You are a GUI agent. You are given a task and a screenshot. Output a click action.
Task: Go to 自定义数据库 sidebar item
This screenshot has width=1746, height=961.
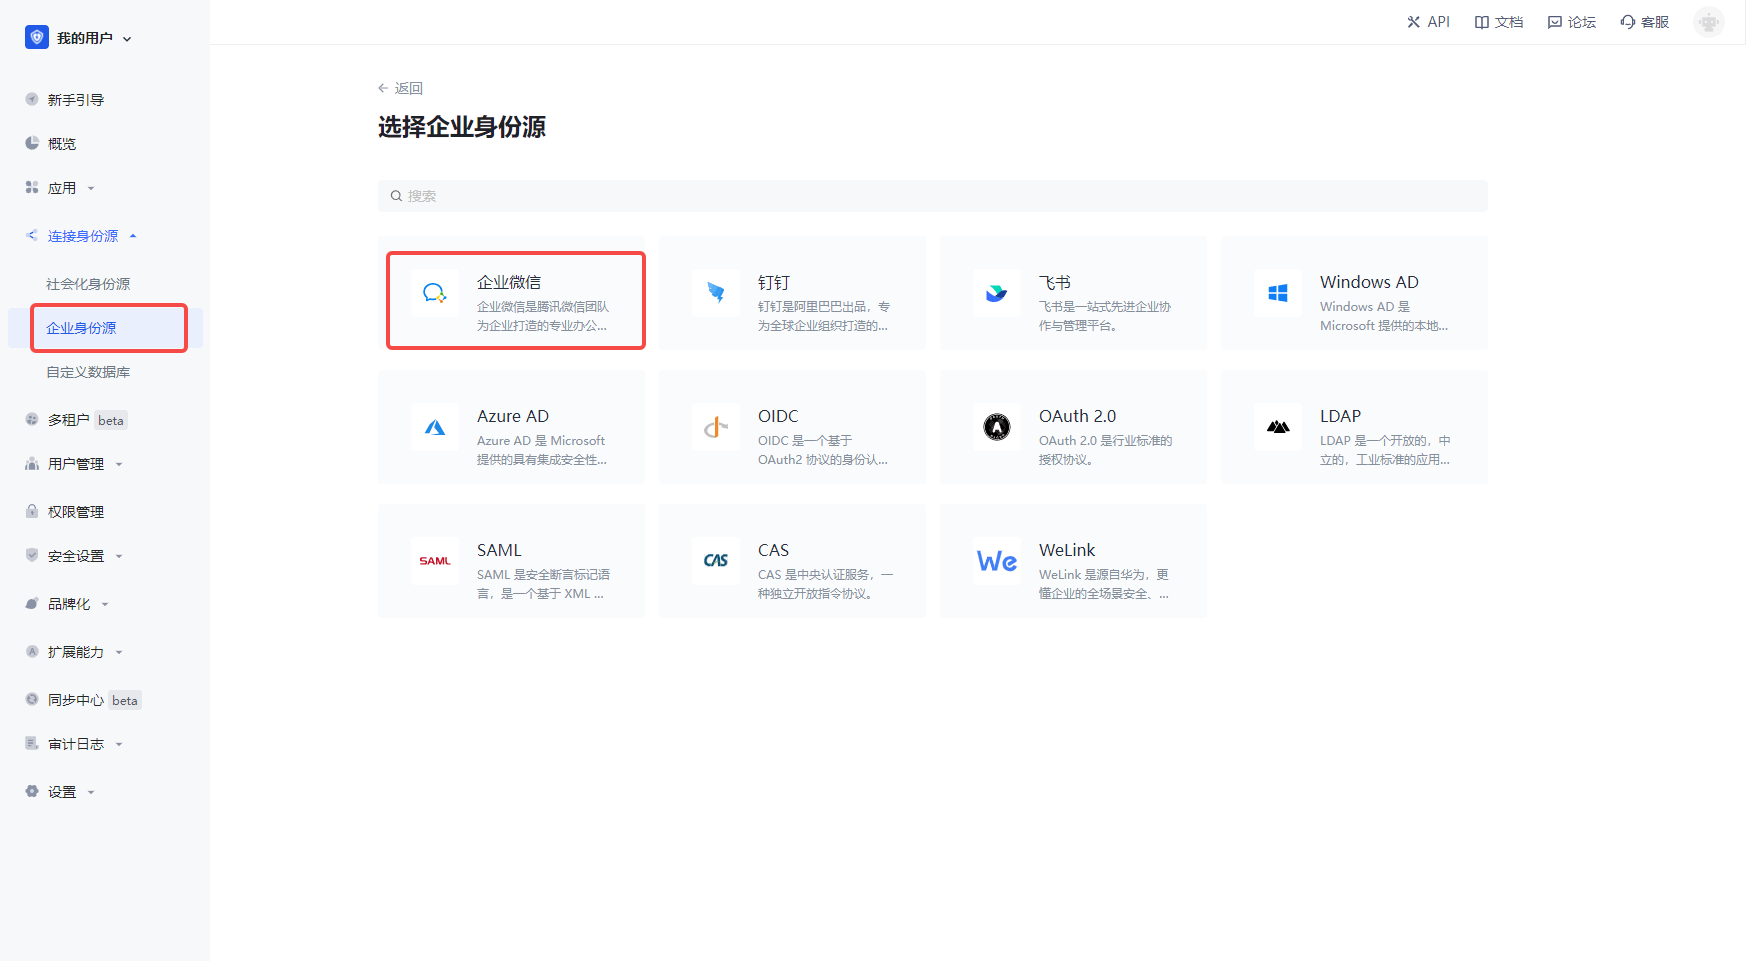click(x=88, y=372)
